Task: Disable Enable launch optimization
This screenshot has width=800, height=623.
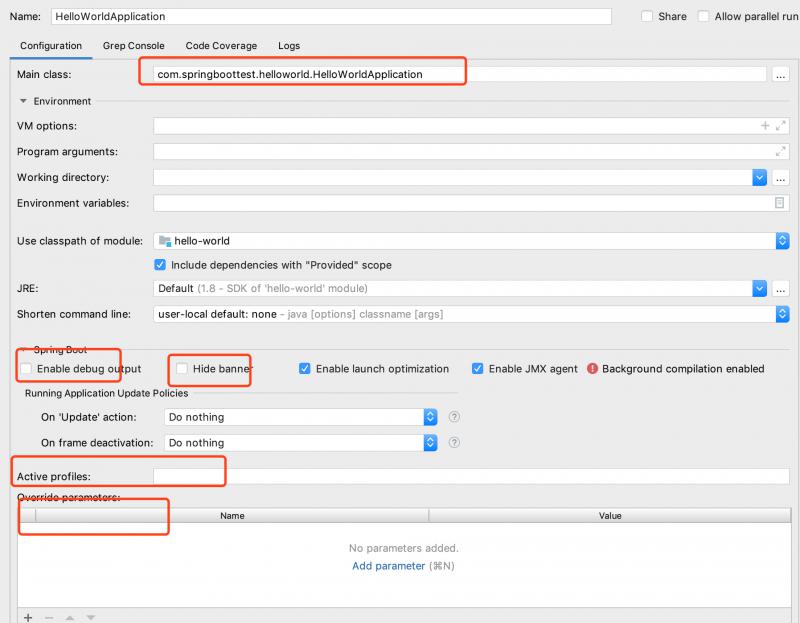Action: coord(305,368)
